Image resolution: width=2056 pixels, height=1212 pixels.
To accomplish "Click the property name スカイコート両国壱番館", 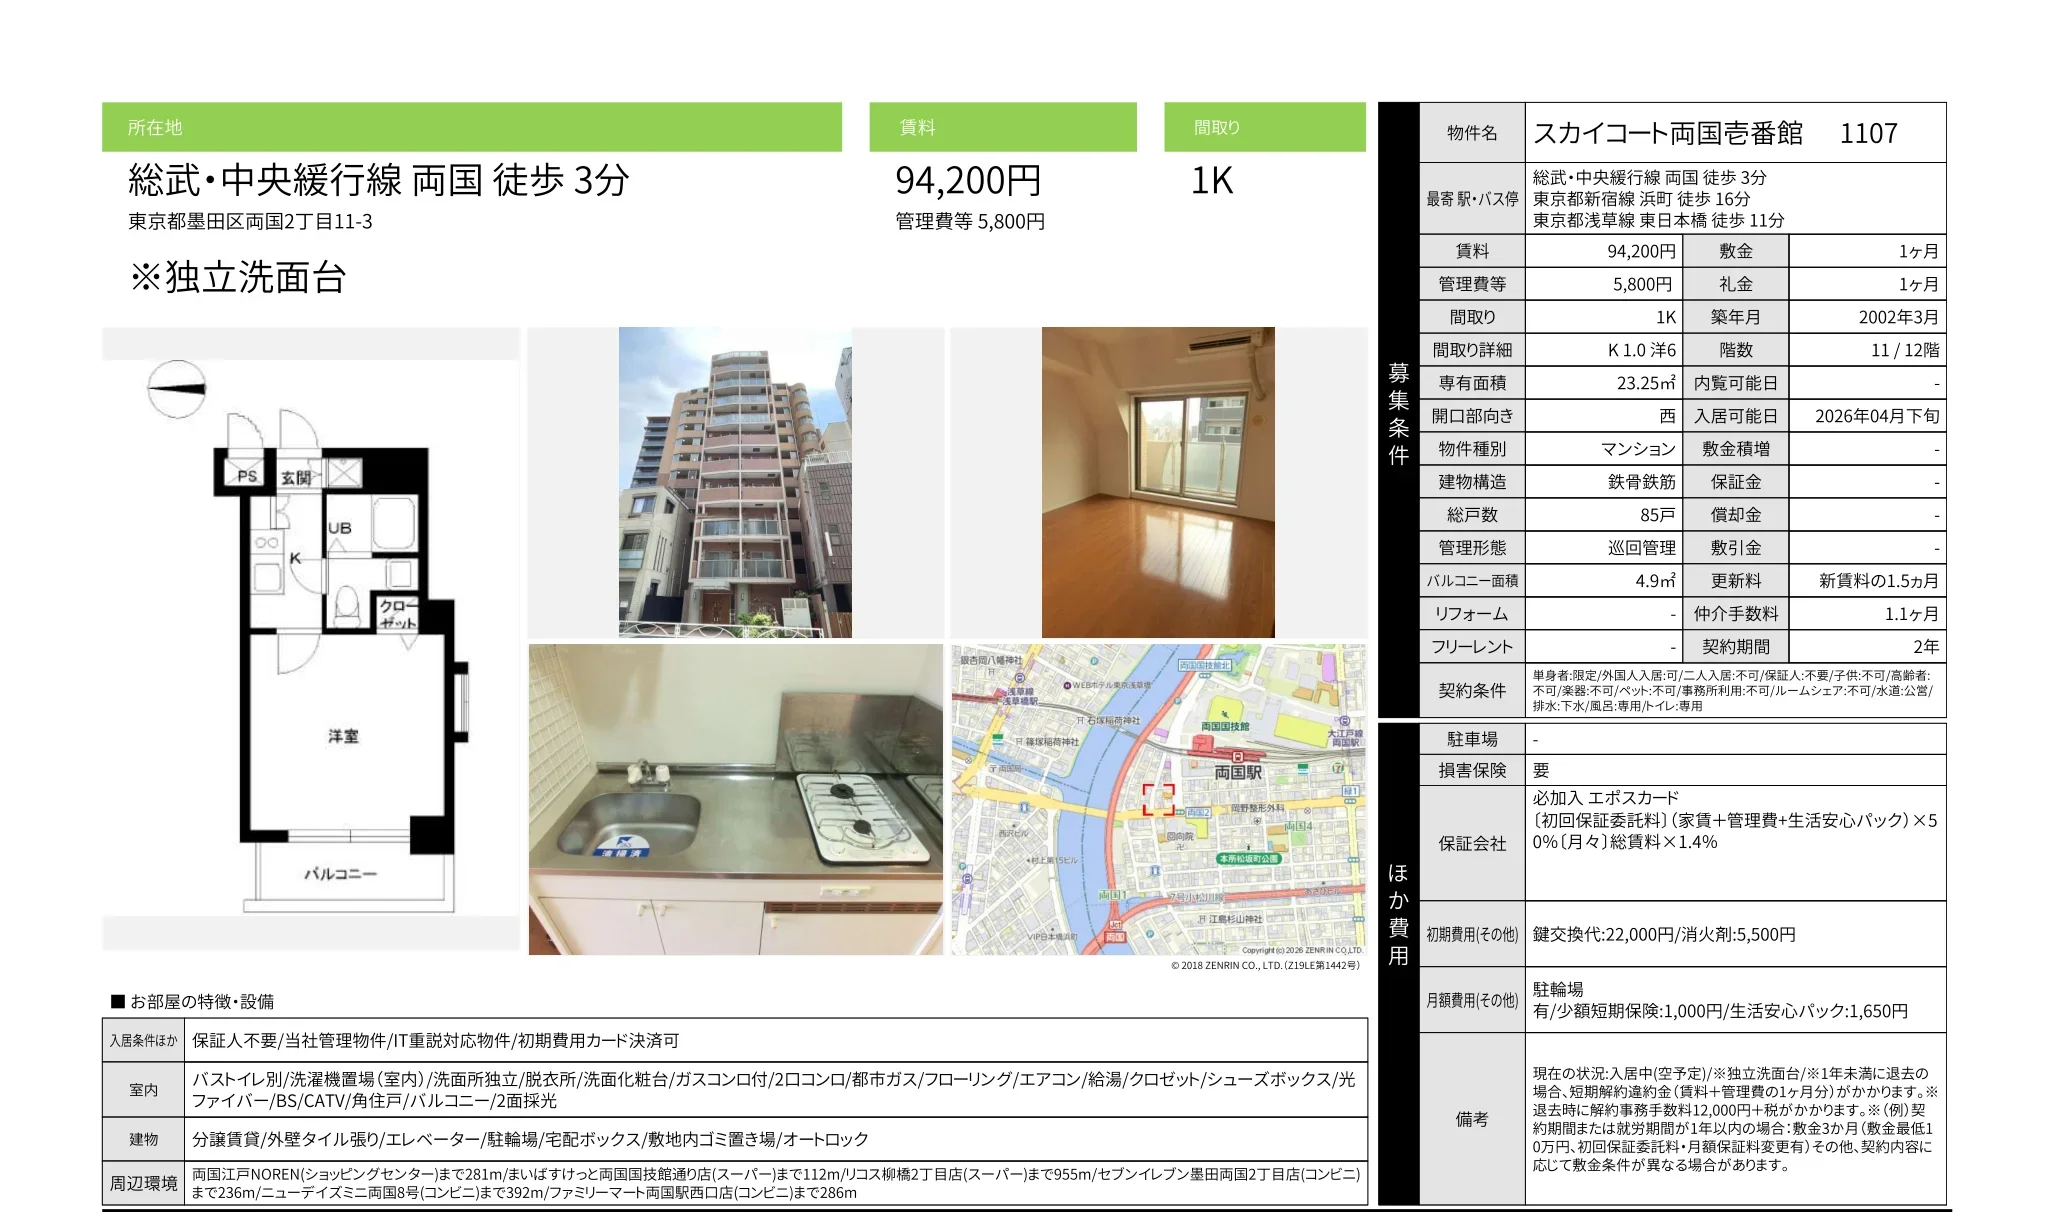I will pos(1667,133).
